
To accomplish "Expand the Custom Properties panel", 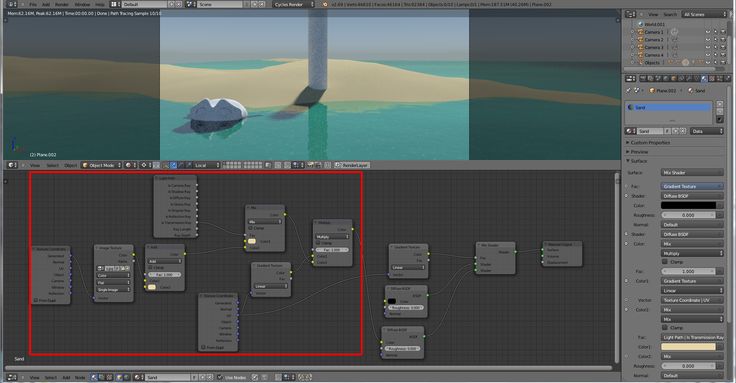I will [x=650, y=142].
